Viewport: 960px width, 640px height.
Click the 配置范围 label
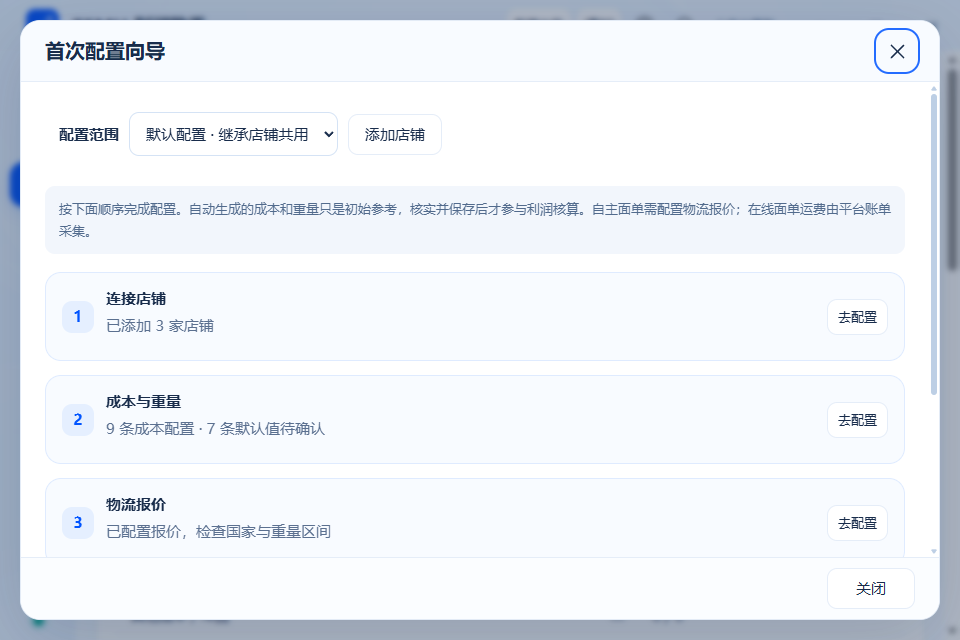(x=89, y=135)
